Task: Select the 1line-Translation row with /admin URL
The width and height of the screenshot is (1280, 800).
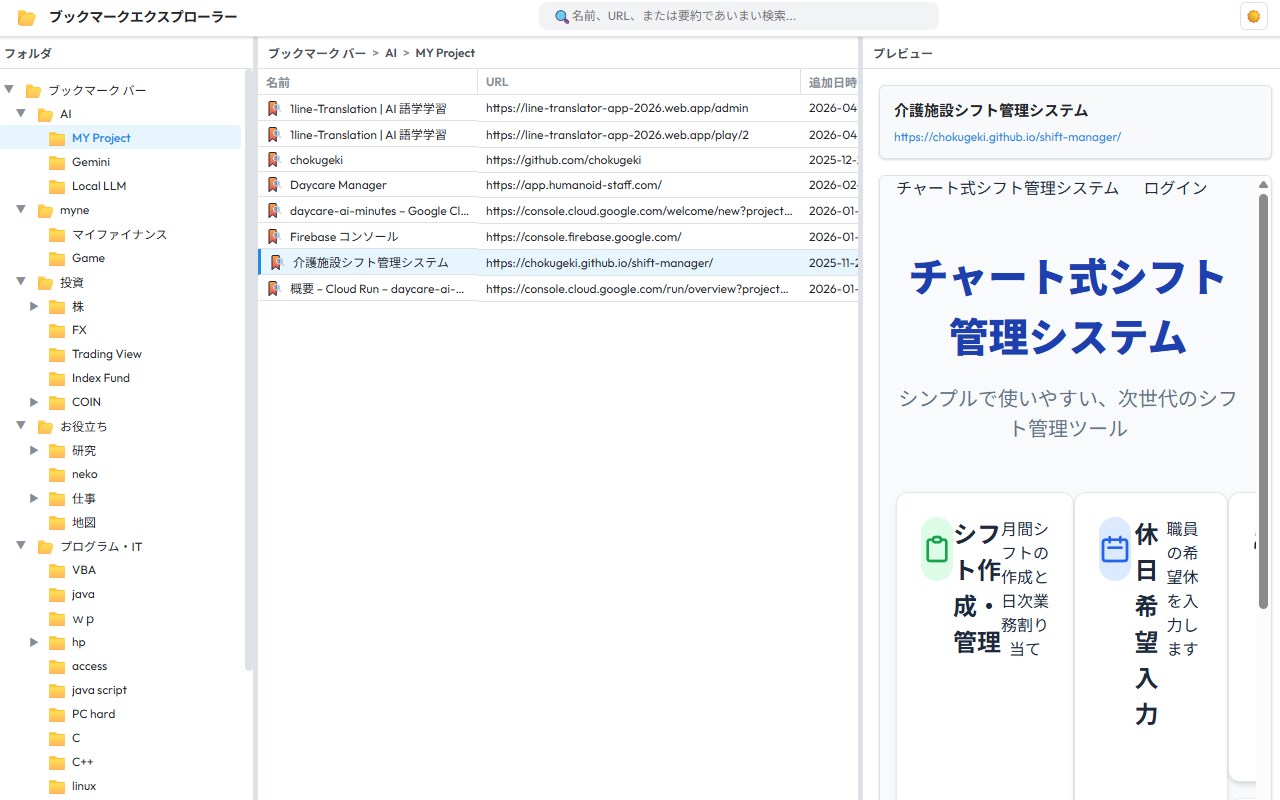Action: tap(558, 108)
